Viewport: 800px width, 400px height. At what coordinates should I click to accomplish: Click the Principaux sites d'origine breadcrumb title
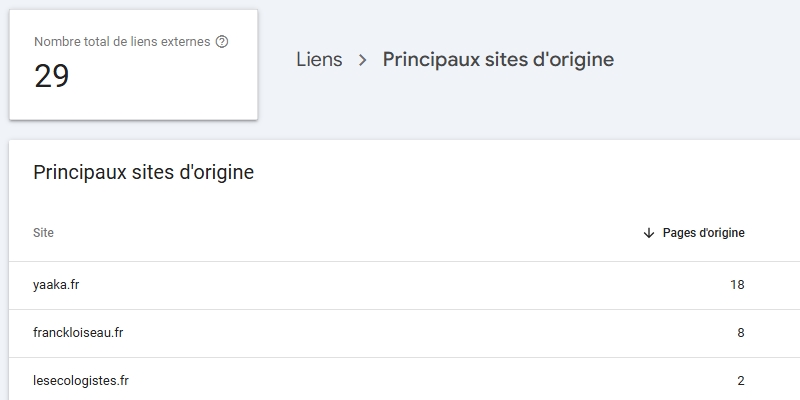(498, 60)
